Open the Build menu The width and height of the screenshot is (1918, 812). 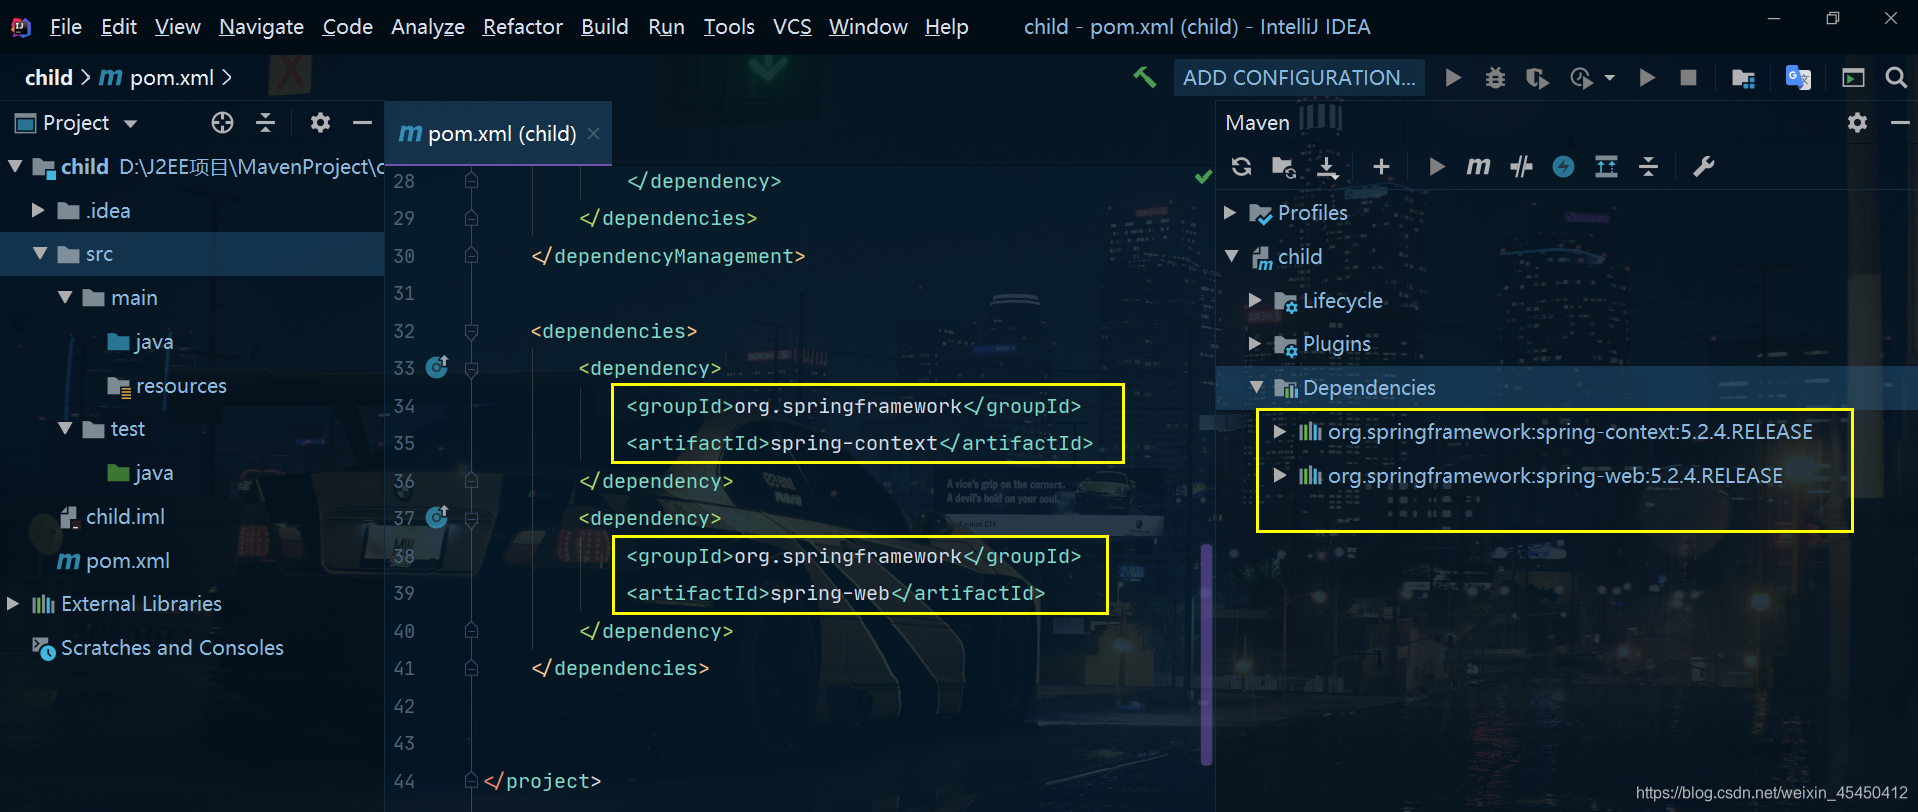click(x=604, y=27)
